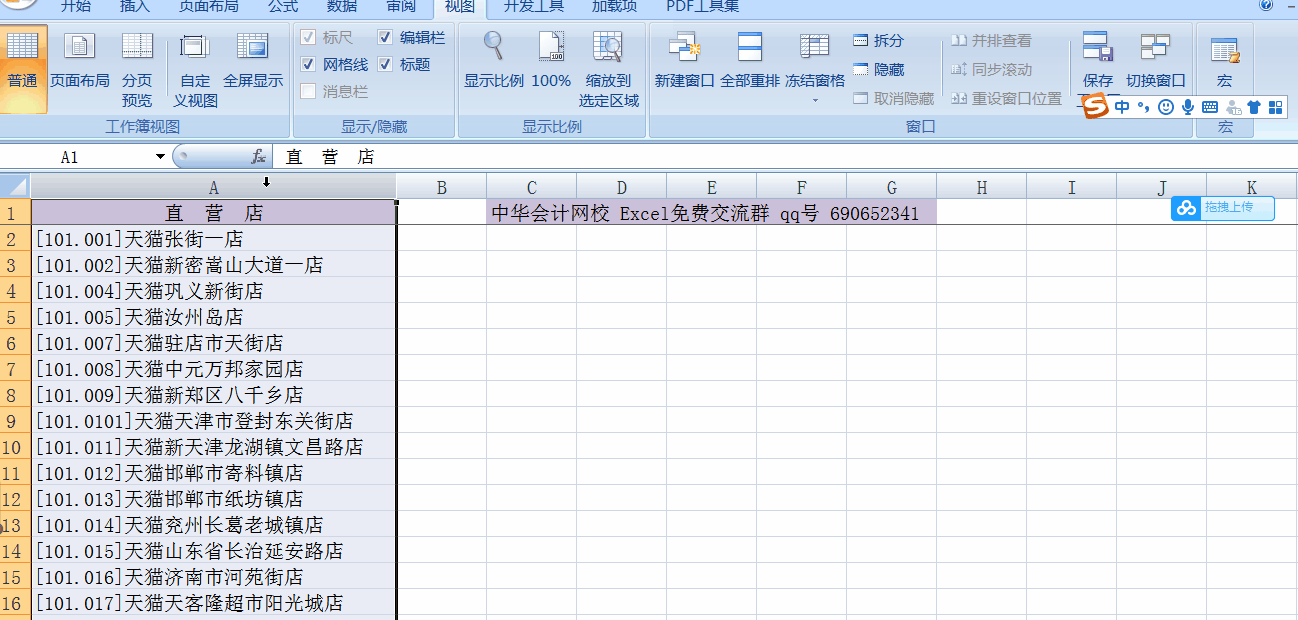Select cell with 中华会计网校 Excel免费交流群
The height and width of the screenshot is (620, 1298).
pyautogui.click(x=711, y=213)
